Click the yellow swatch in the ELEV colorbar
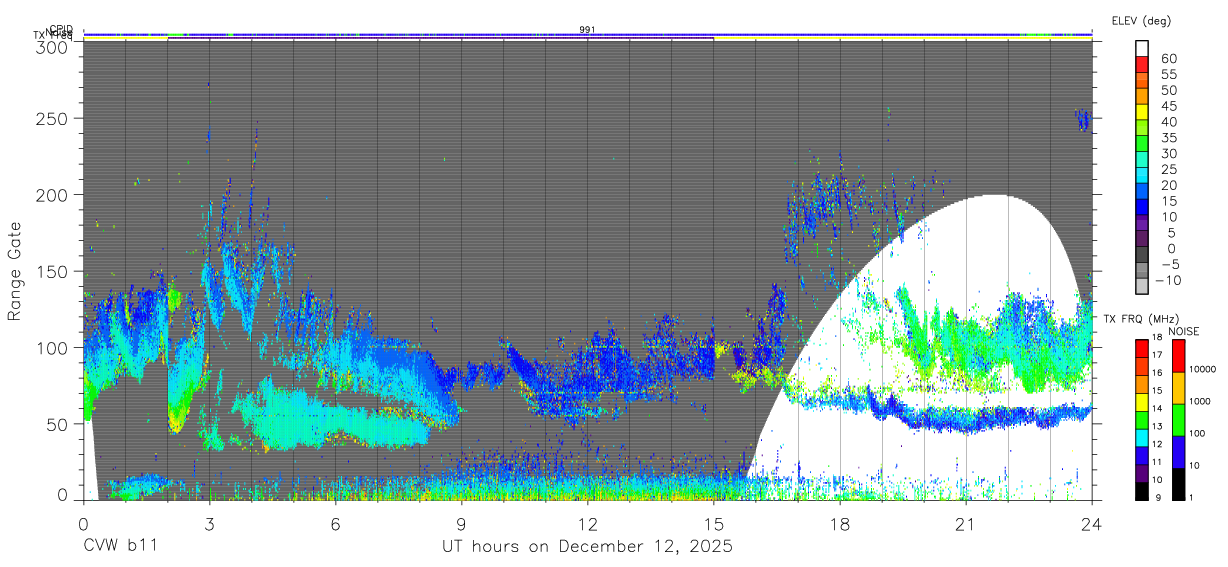The height and width of the screenshot is (567, 1228). pyautogui.click(x=1142, y=114)
